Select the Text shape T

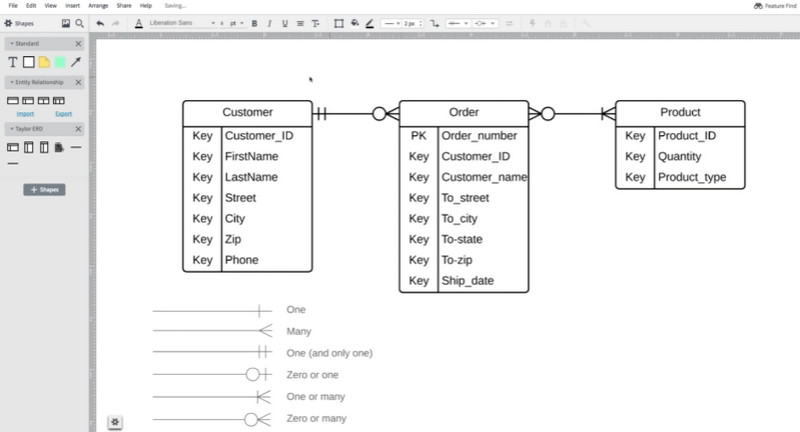tap(13, 62)
